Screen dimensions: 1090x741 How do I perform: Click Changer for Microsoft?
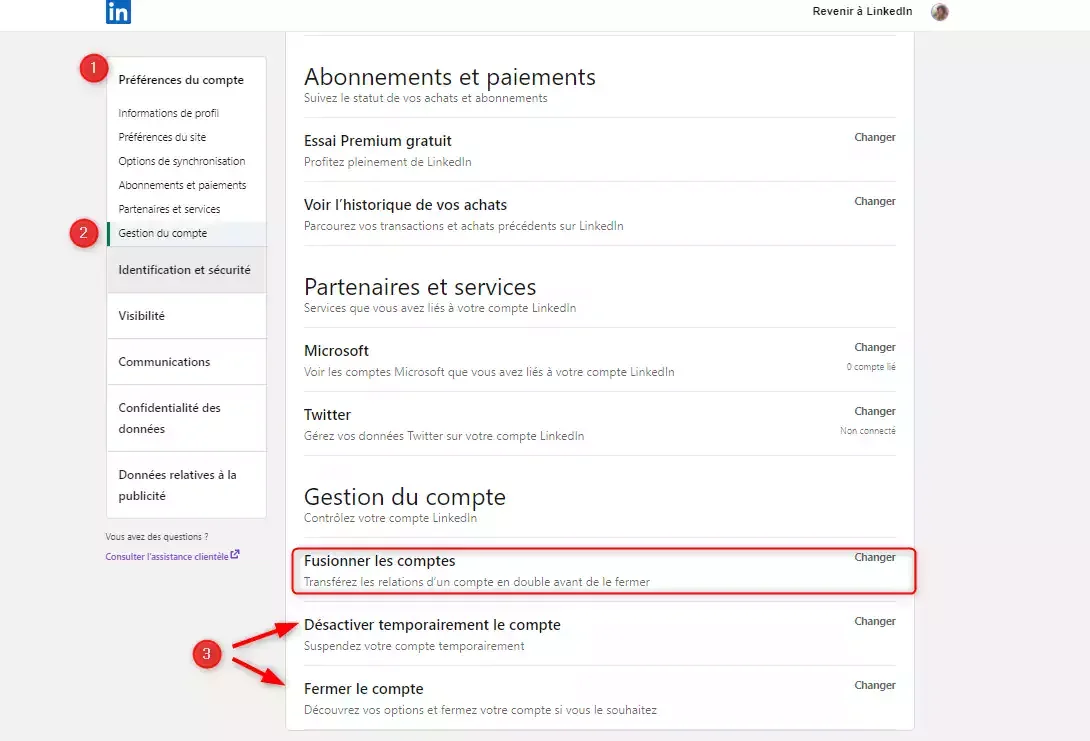point(875,347)
